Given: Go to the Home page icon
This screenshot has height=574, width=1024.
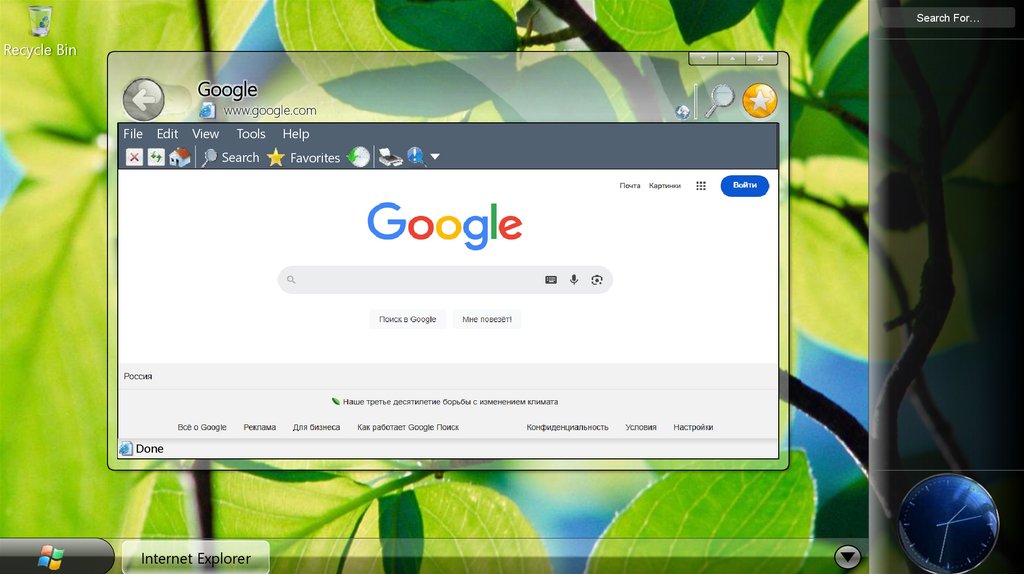Looking at the screenshot, I should tap(180, 157).
